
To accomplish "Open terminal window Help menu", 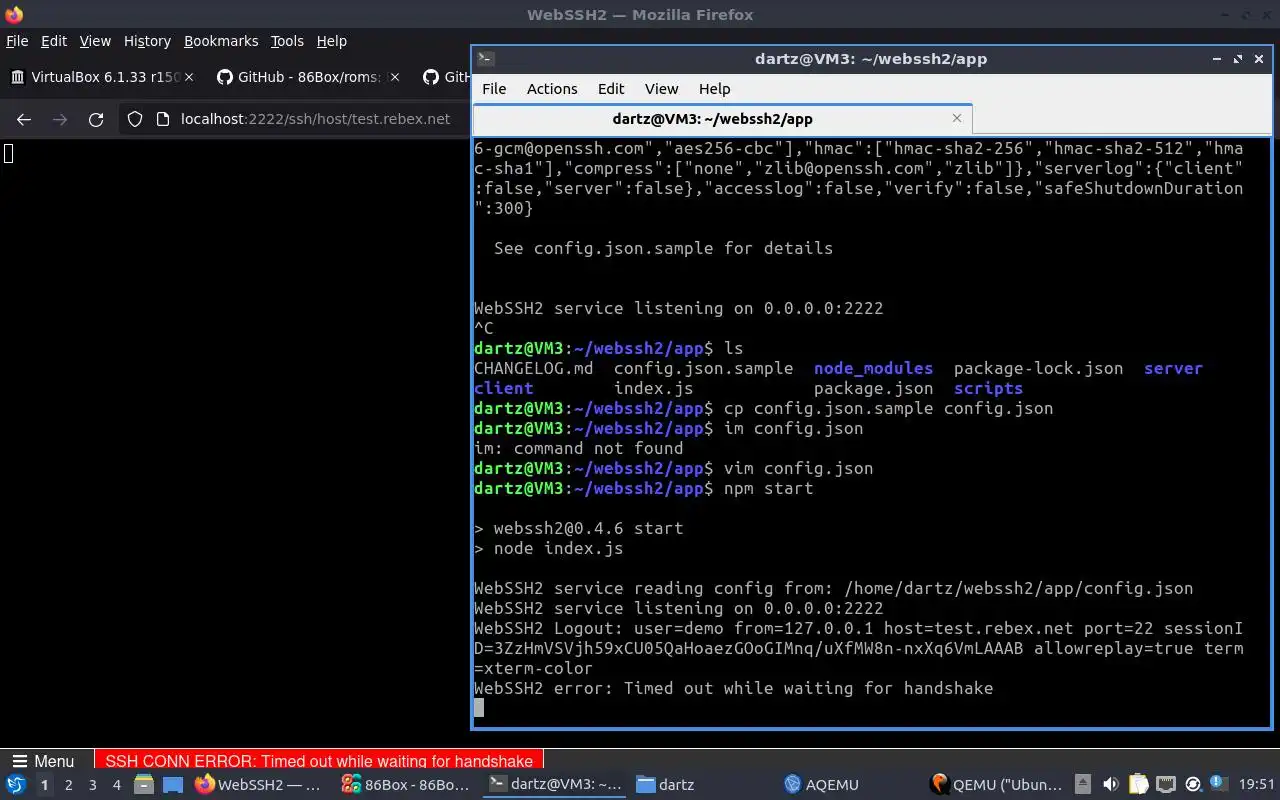I will (x=714, y=88).
